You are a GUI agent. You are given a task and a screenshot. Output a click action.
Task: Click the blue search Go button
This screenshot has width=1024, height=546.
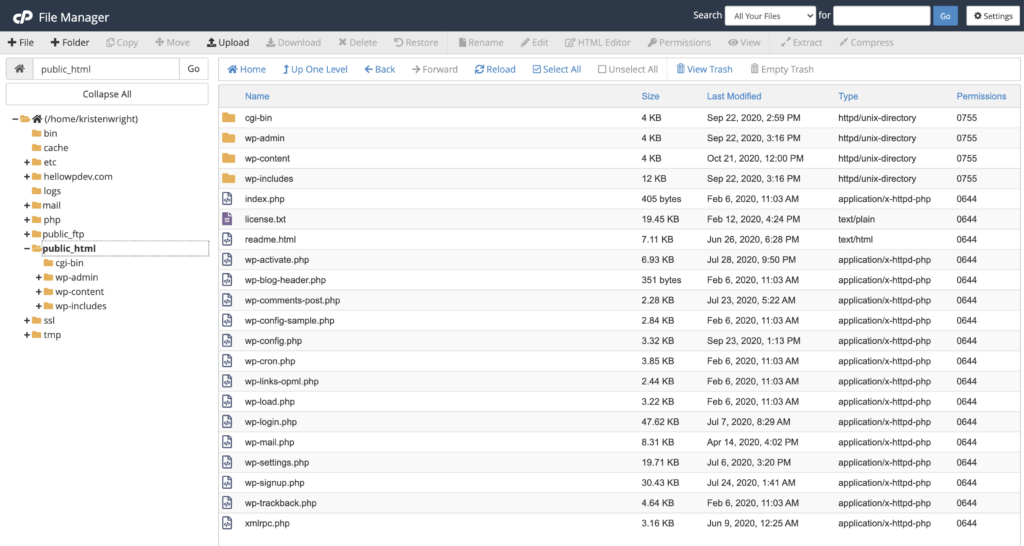tap(945, 16)
